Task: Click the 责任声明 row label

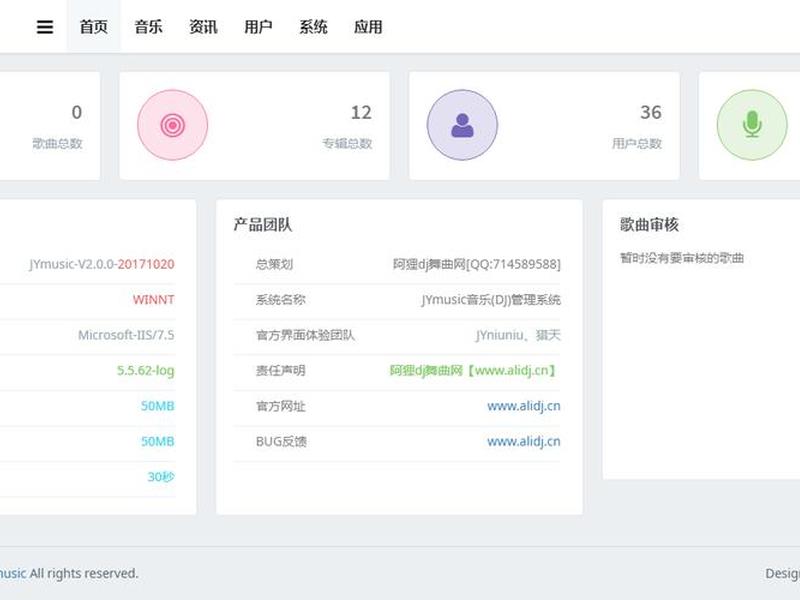Action: pyautogui.click(x=281, y=370)
